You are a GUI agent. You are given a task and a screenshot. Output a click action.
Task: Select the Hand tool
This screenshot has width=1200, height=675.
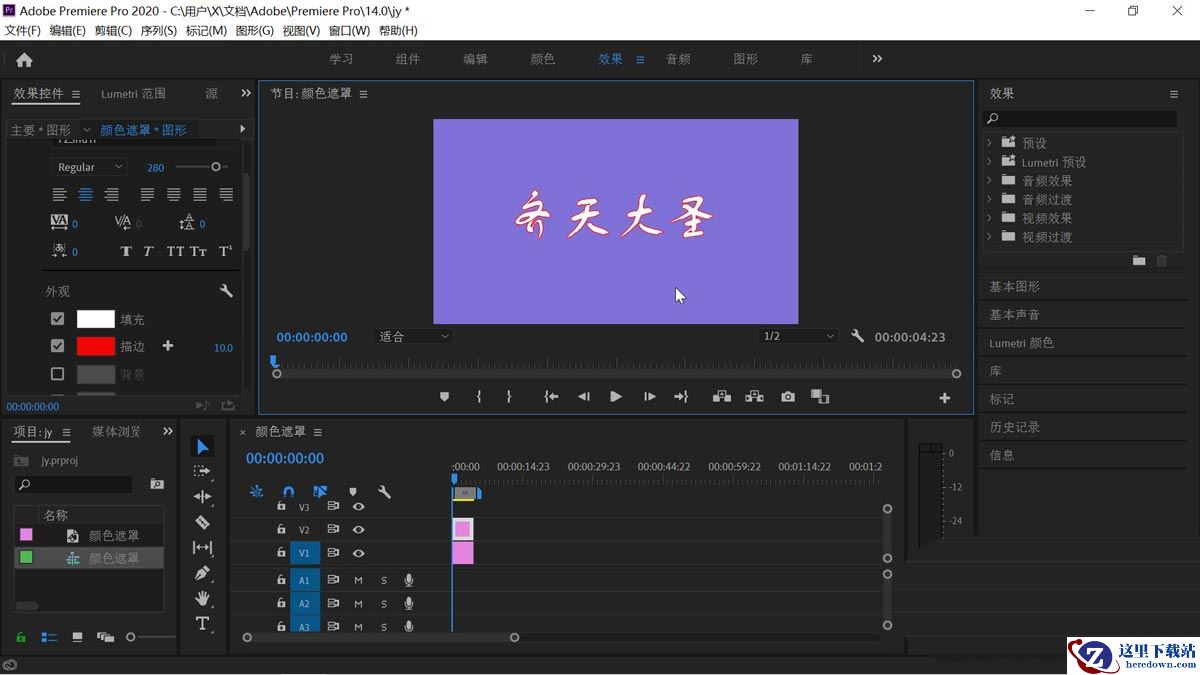point(202,598)
